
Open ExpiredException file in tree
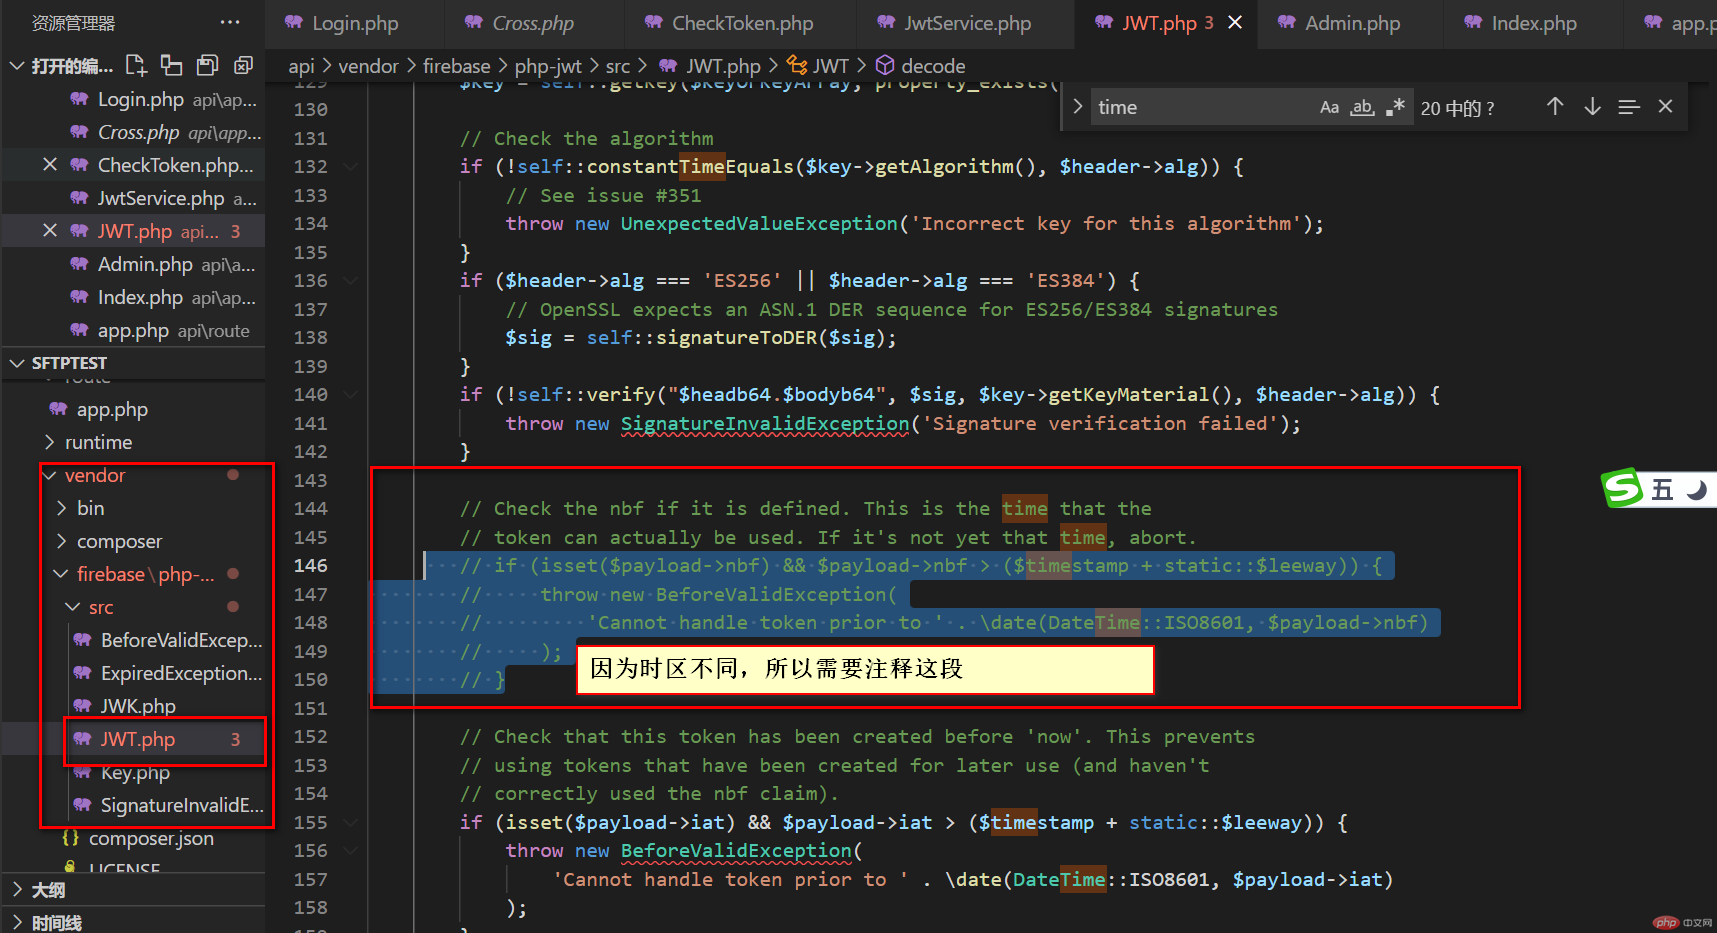click(x=180, y=673)
